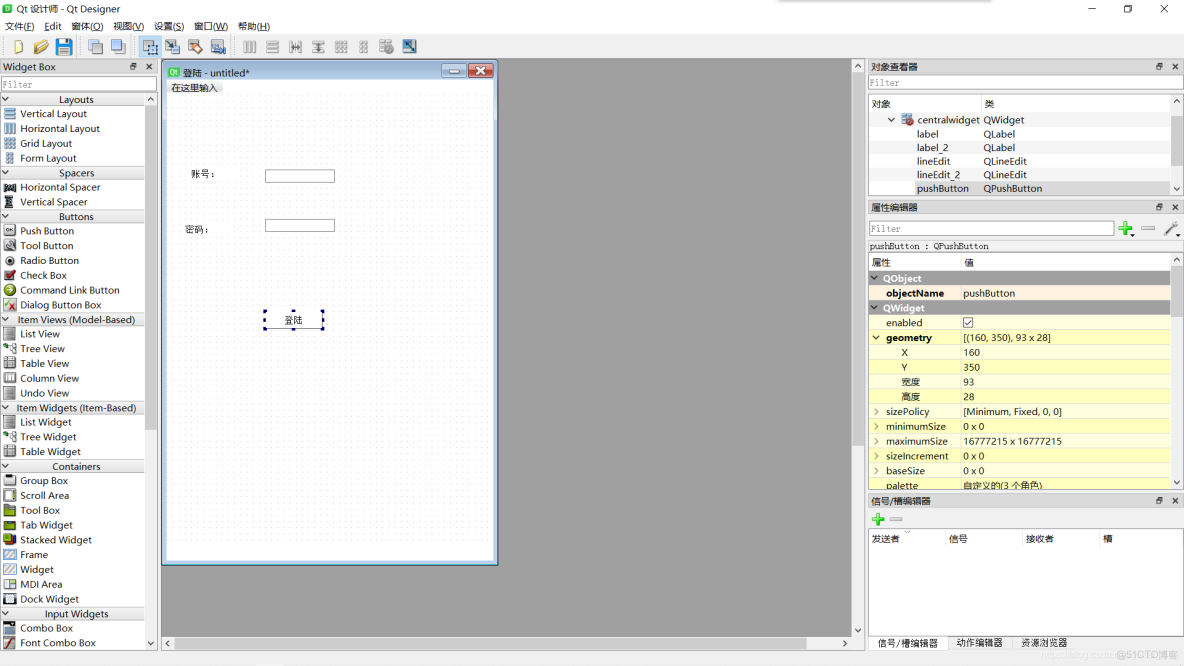Collapse the geometry property expander

coord(875,337)
